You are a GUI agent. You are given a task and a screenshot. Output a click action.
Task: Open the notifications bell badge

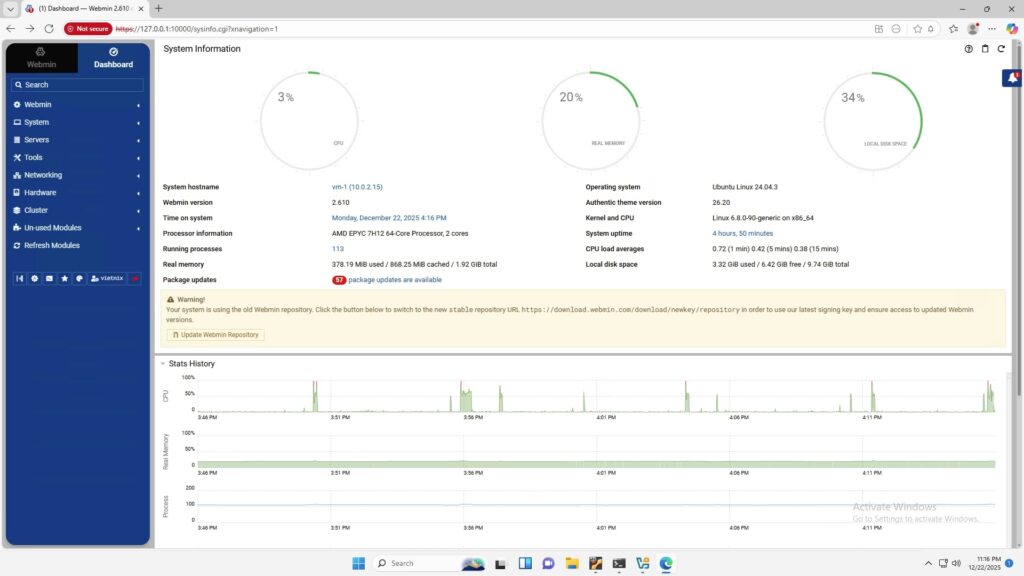tap(1012, 78)
